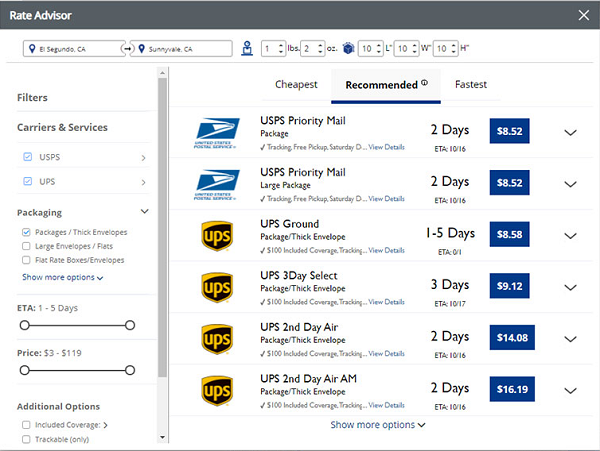Image resolution: width=600 pixels, height=451 pixels.
Task: Click the Sunnyvale, CA destination field
Action: click(x=181, y=49)
